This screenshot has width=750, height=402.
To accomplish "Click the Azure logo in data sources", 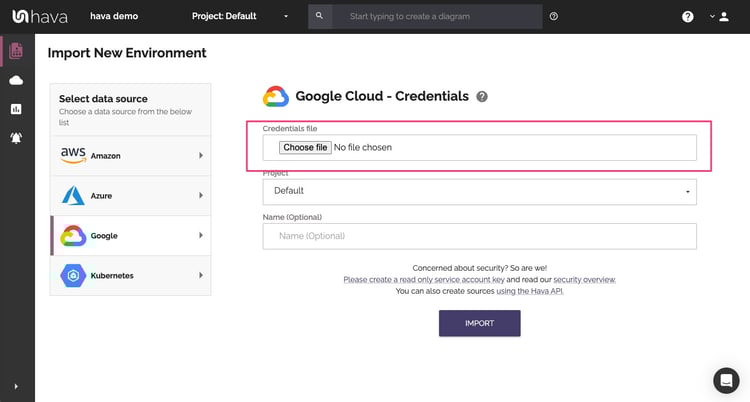I will pyautogui.click(x=73, y=195).
